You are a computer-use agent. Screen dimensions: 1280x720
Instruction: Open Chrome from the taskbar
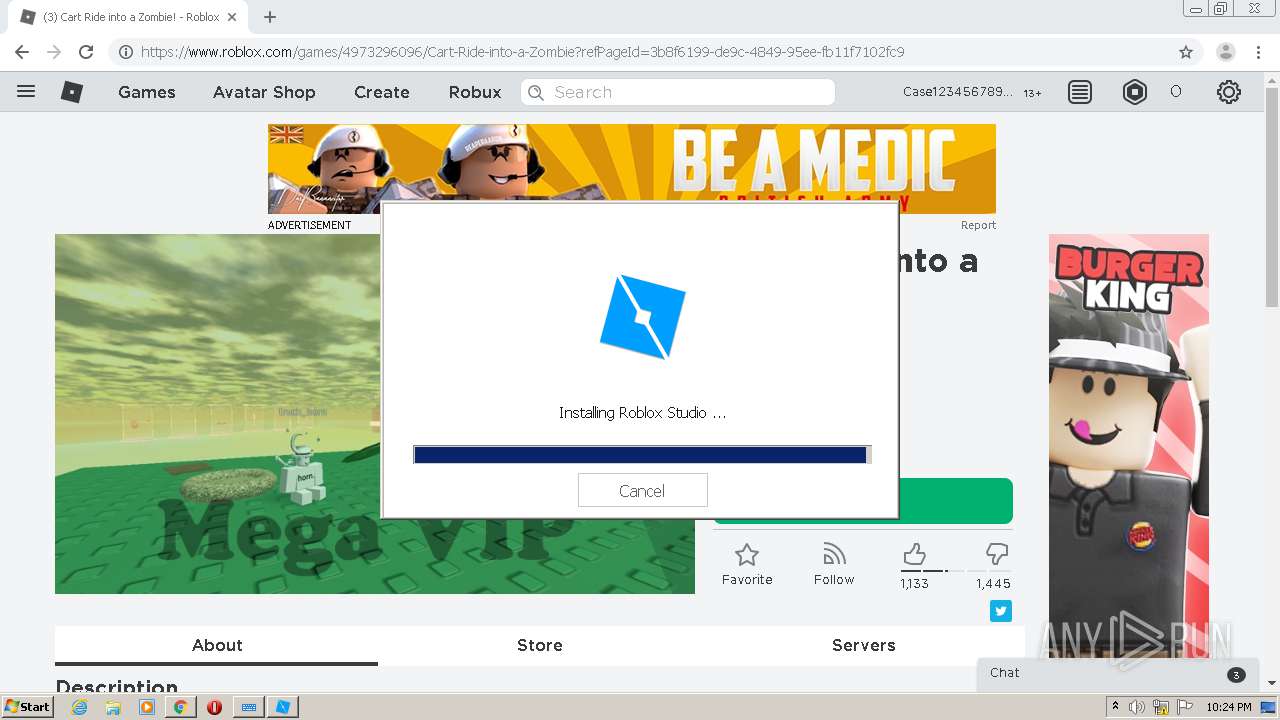coord(181,707)
